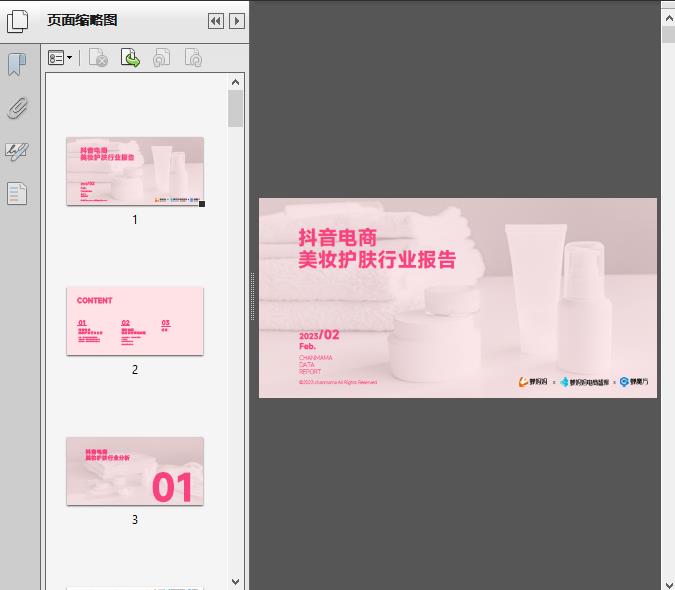Image resolution: width=675 pixels, height=590 pixels.
Task: Click the CHANMAMA DATA REPORT text
Action: pos(316,365)
